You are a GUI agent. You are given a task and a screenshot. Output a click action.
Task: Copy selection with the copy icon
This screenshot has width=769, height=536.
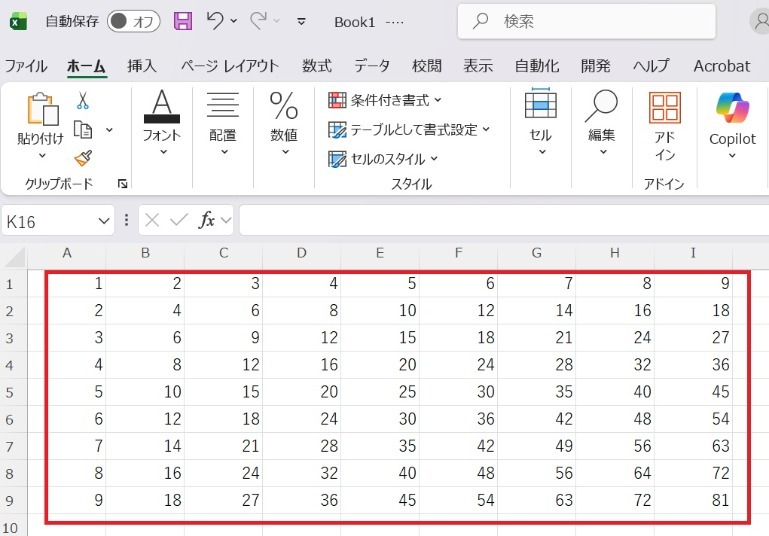(x=83, y=130)
